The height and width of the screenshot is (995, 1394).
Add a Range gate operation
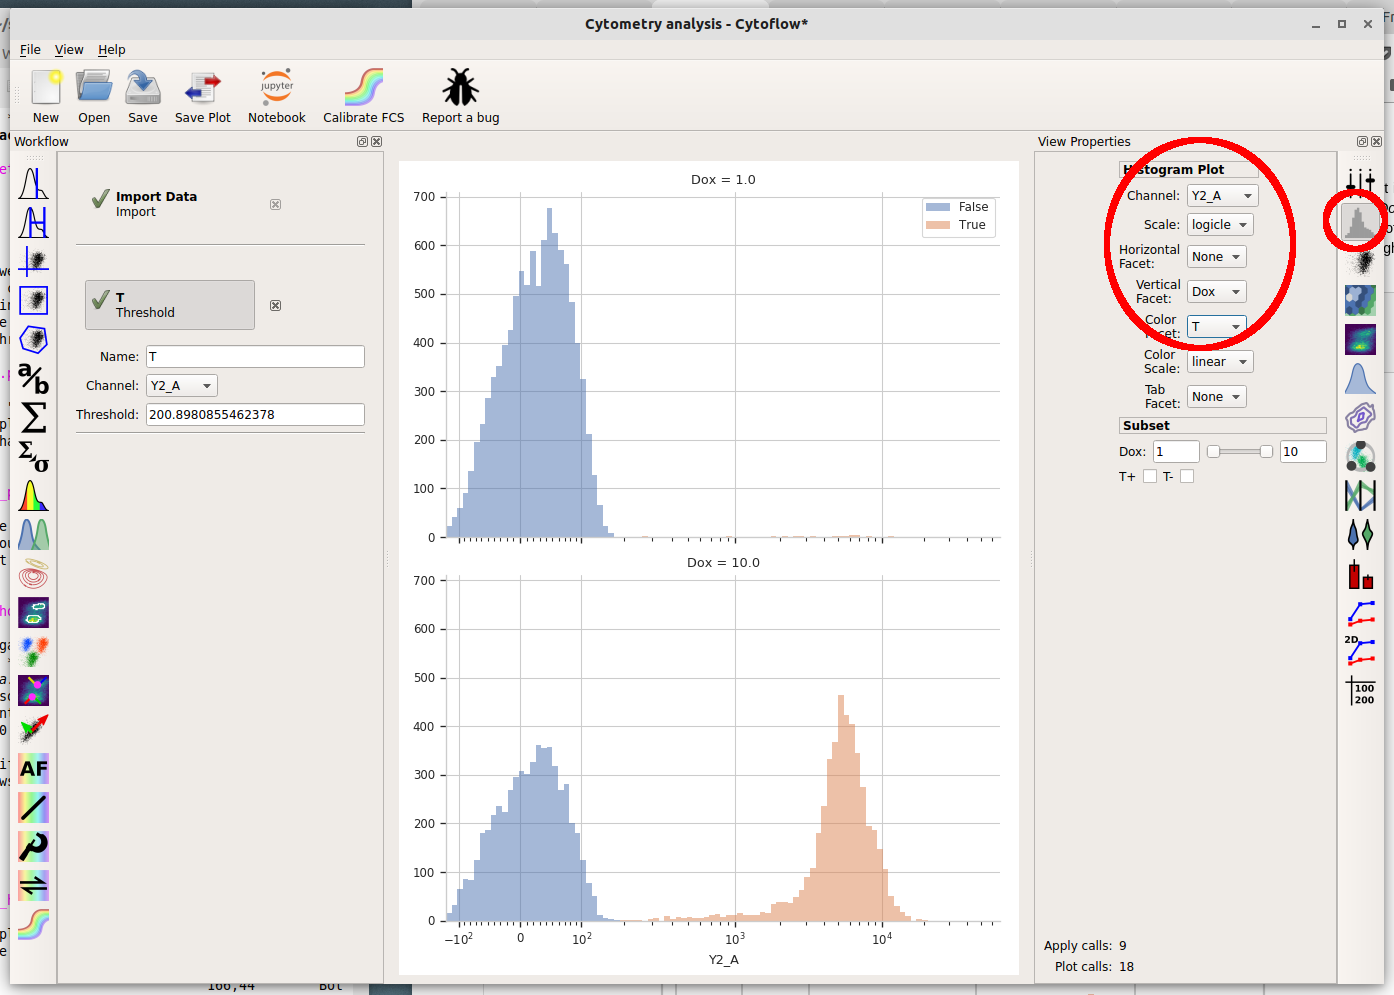pyautogui.click(x=33, y=223)
